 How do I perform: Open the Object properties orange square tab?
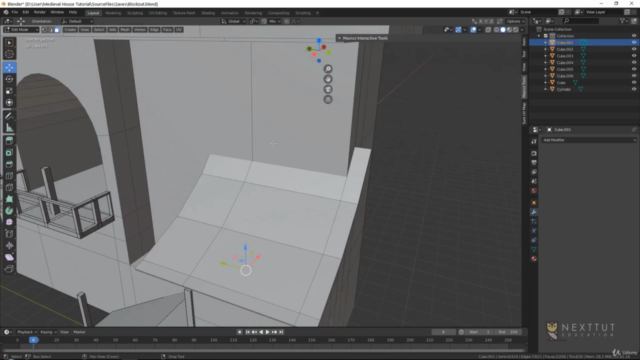tap(533, 202)
